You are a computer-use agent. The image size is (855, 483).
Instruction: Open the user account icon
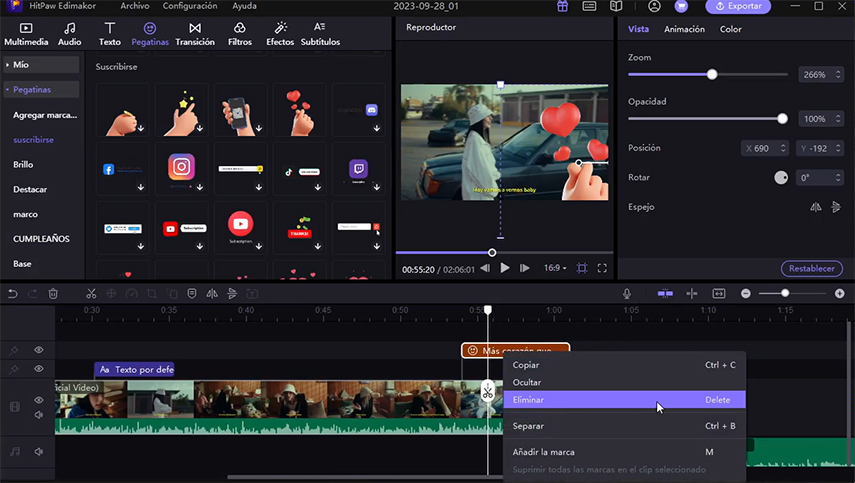tap(654, 6)
